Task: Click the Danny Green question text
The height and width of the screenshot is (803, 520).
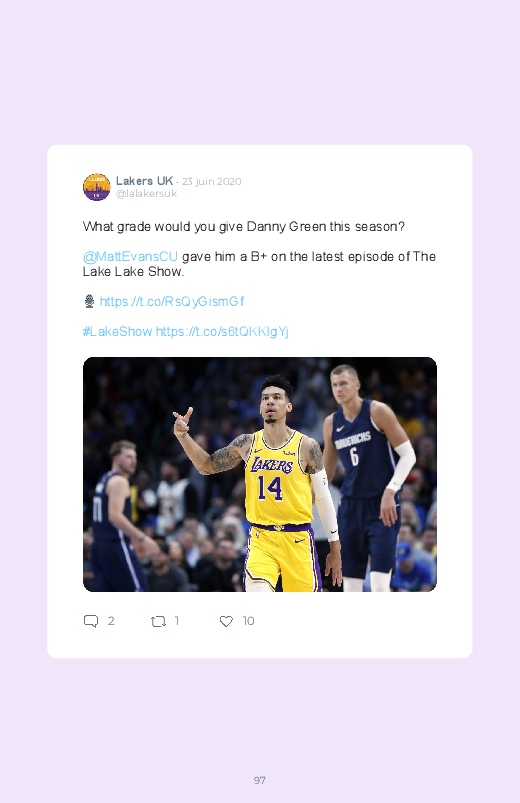Action: point(244,227)
